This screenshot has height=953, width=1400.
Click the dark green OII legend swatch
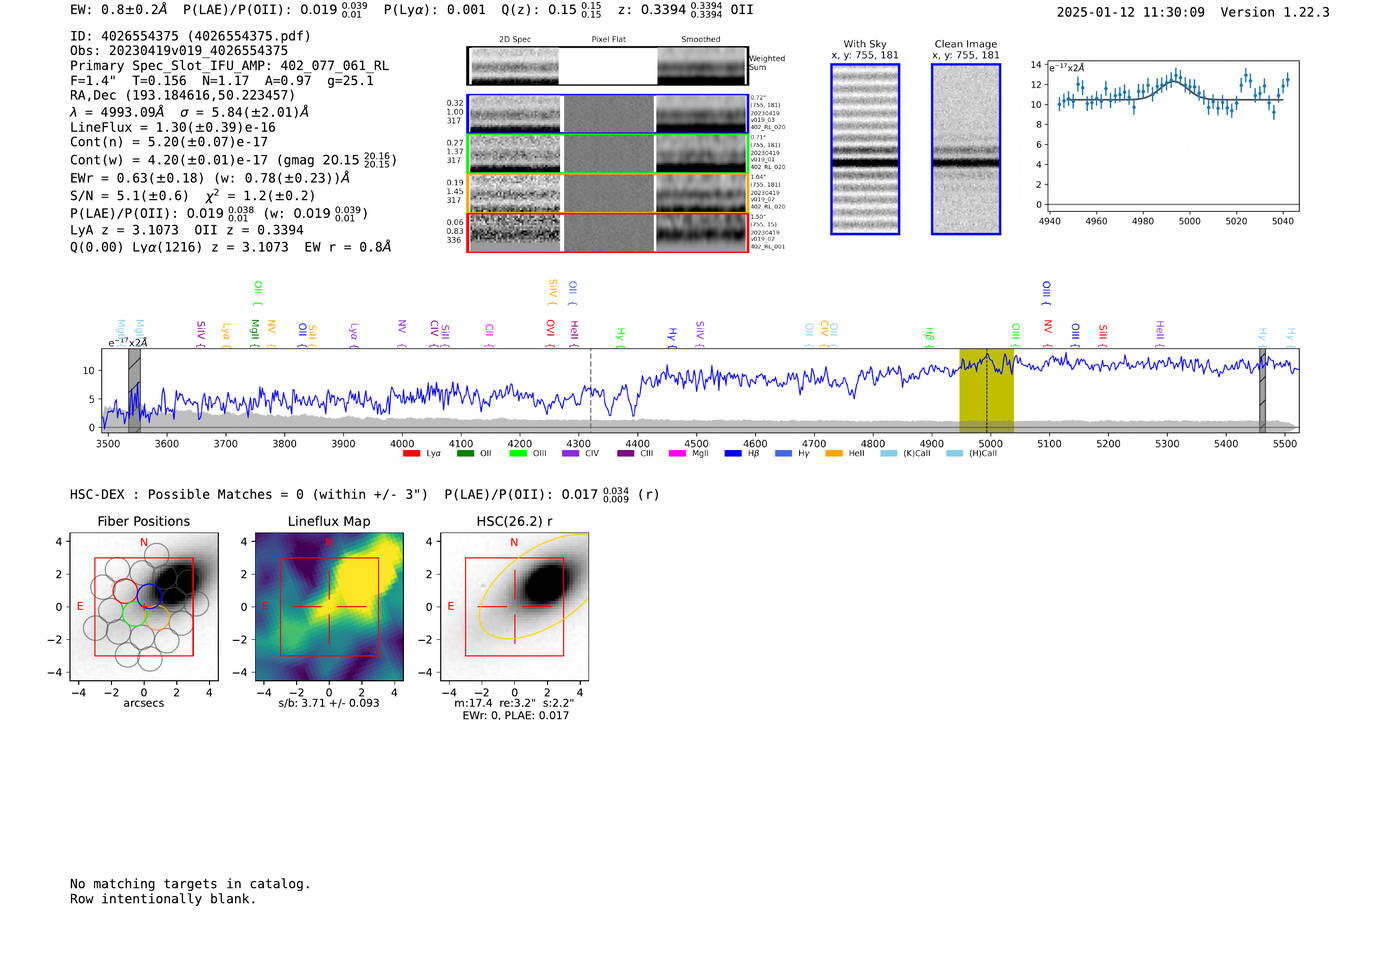pos(465,454)
